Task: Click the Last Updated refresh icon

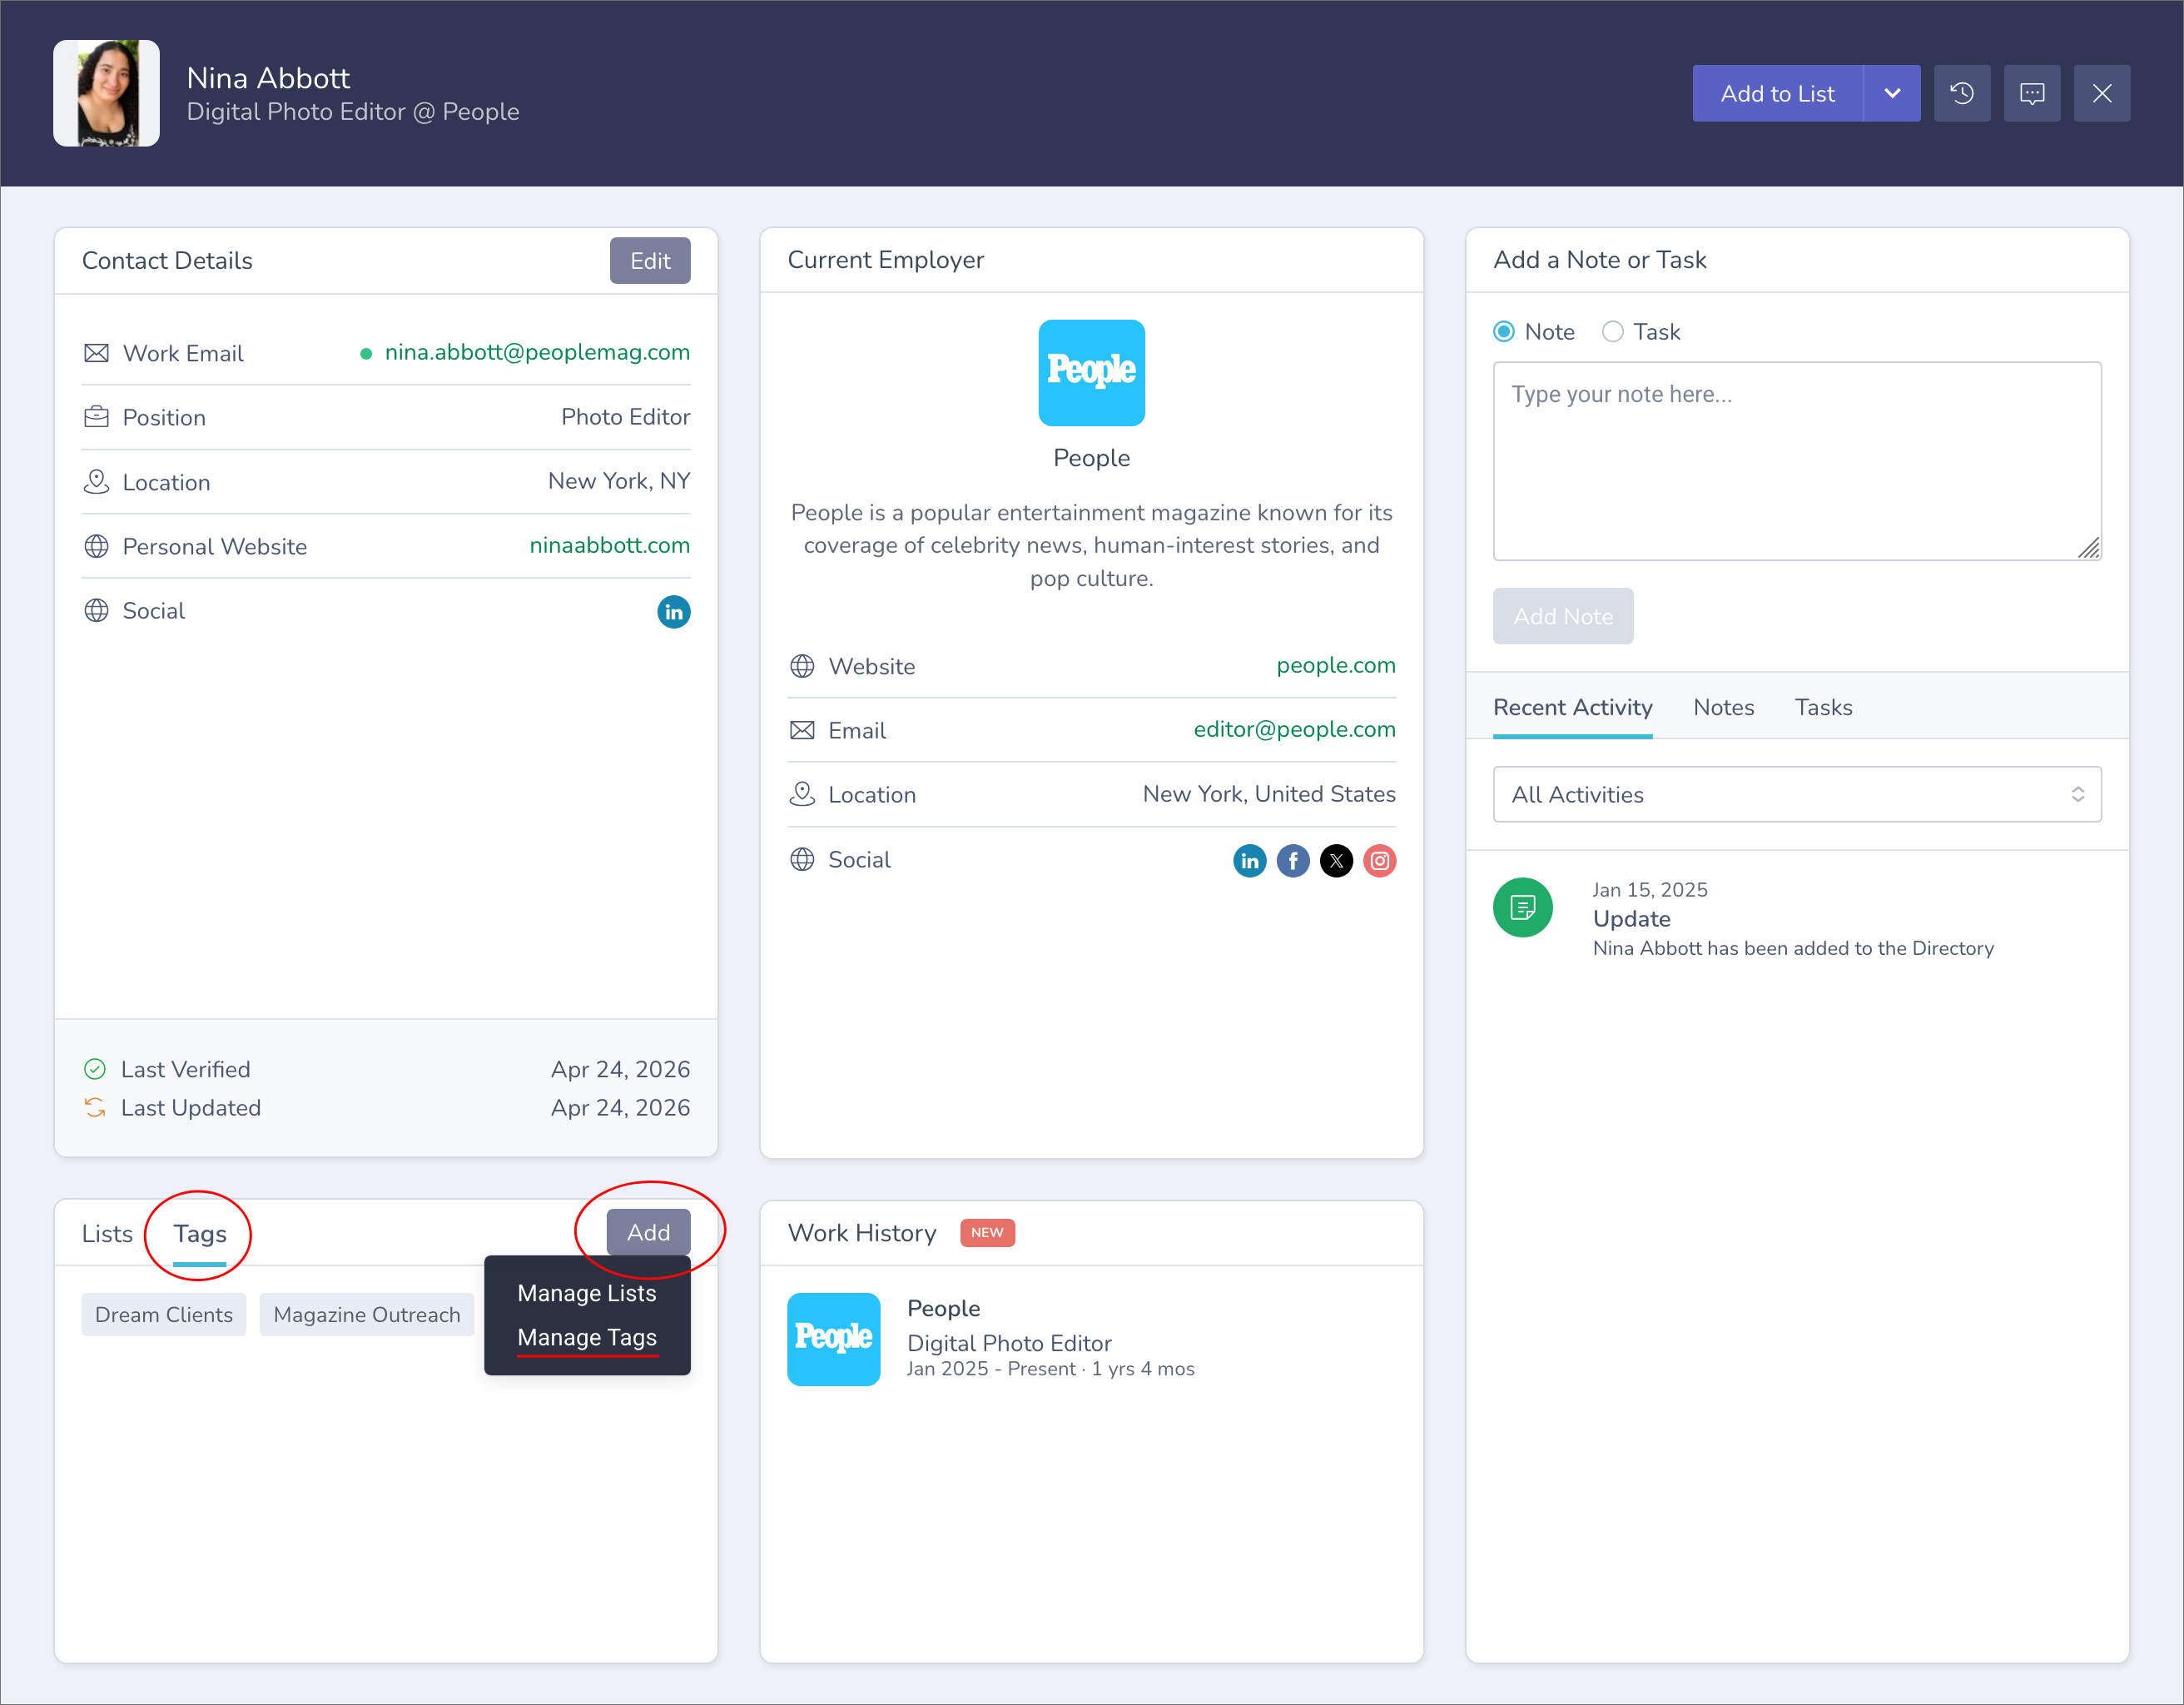Action: point(95,1107)
